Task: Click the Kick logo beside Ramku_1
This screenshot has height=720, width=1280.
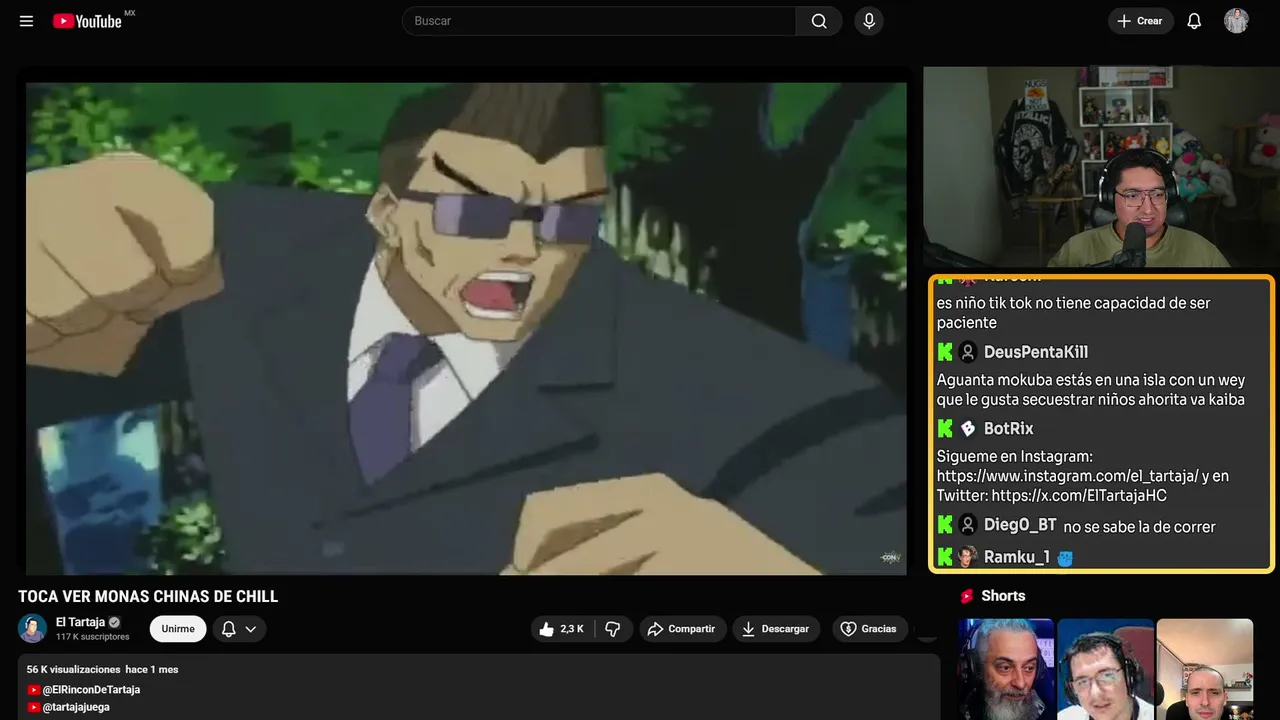Action: tap(945, 557)
